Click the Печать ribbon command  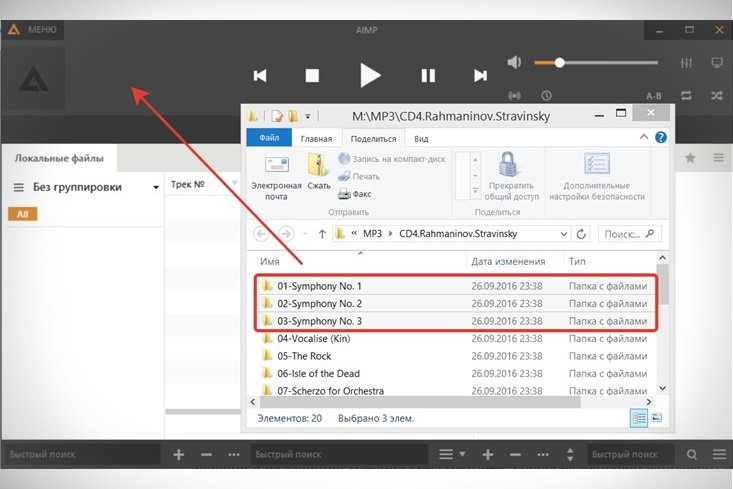point(359,176)
